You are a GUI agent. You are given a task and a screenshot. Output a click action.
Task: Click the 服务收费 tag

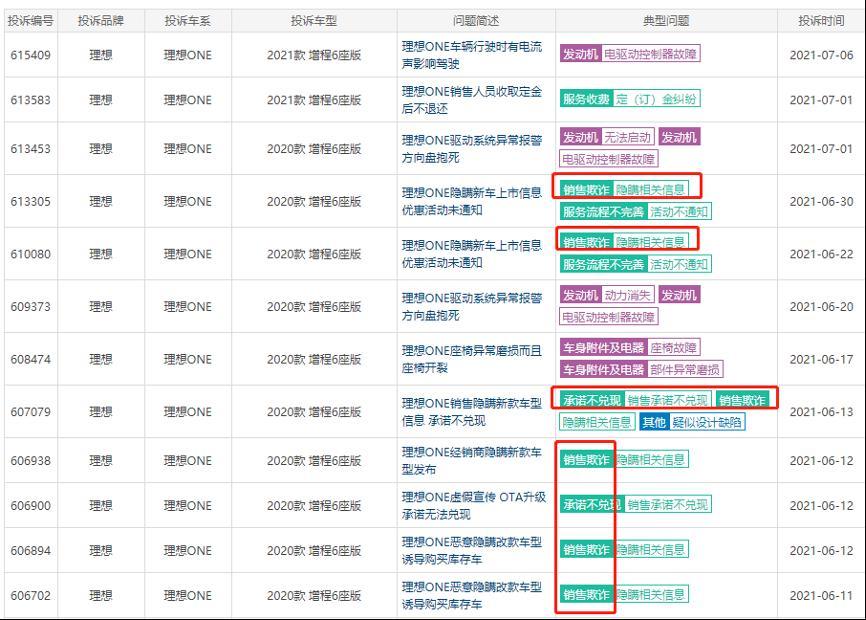586,99
